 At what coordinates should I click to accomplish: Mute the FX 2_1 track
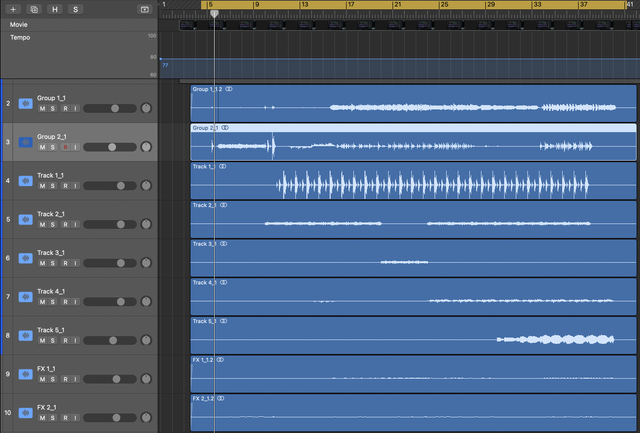point(42,418)
